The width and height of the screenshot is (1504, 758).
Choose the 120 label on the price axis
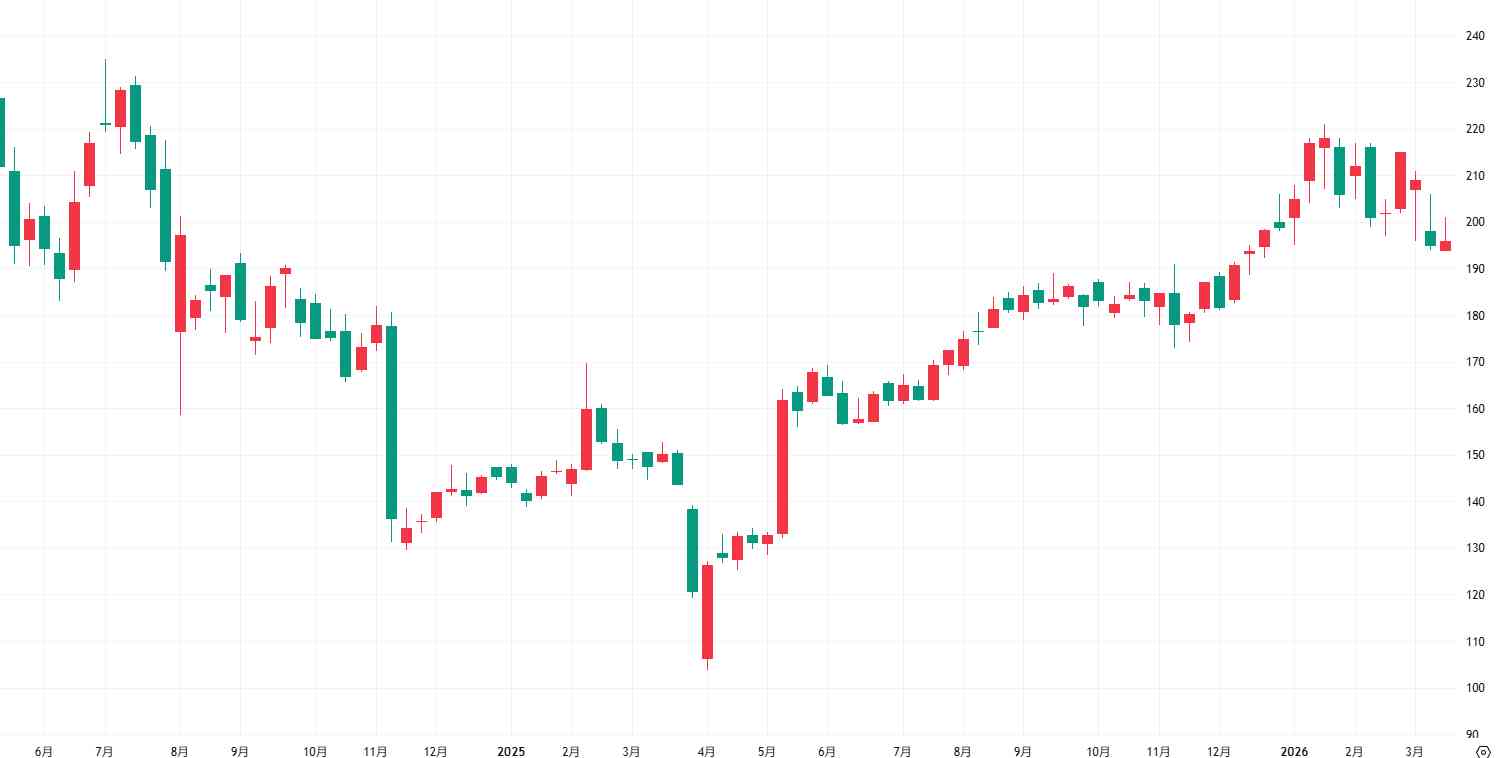pos(1474,595)
